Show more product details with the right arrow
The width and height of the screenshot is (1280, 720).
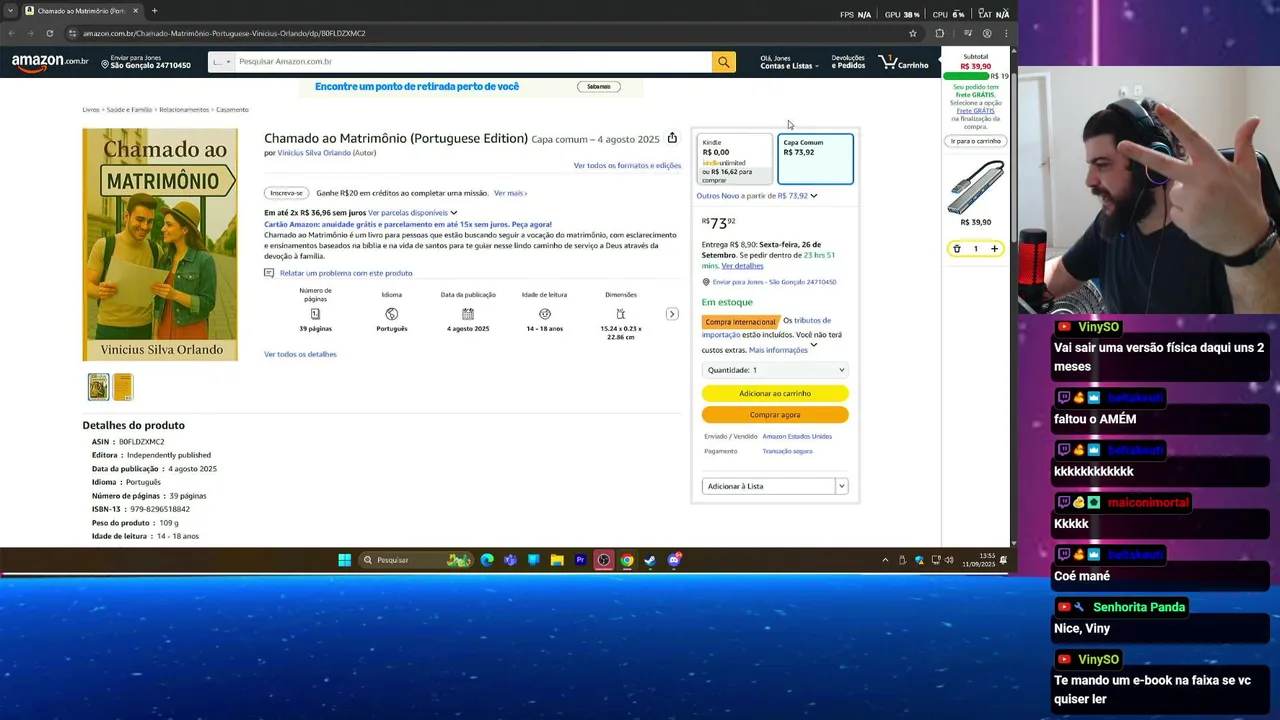(x=672, y=314)
